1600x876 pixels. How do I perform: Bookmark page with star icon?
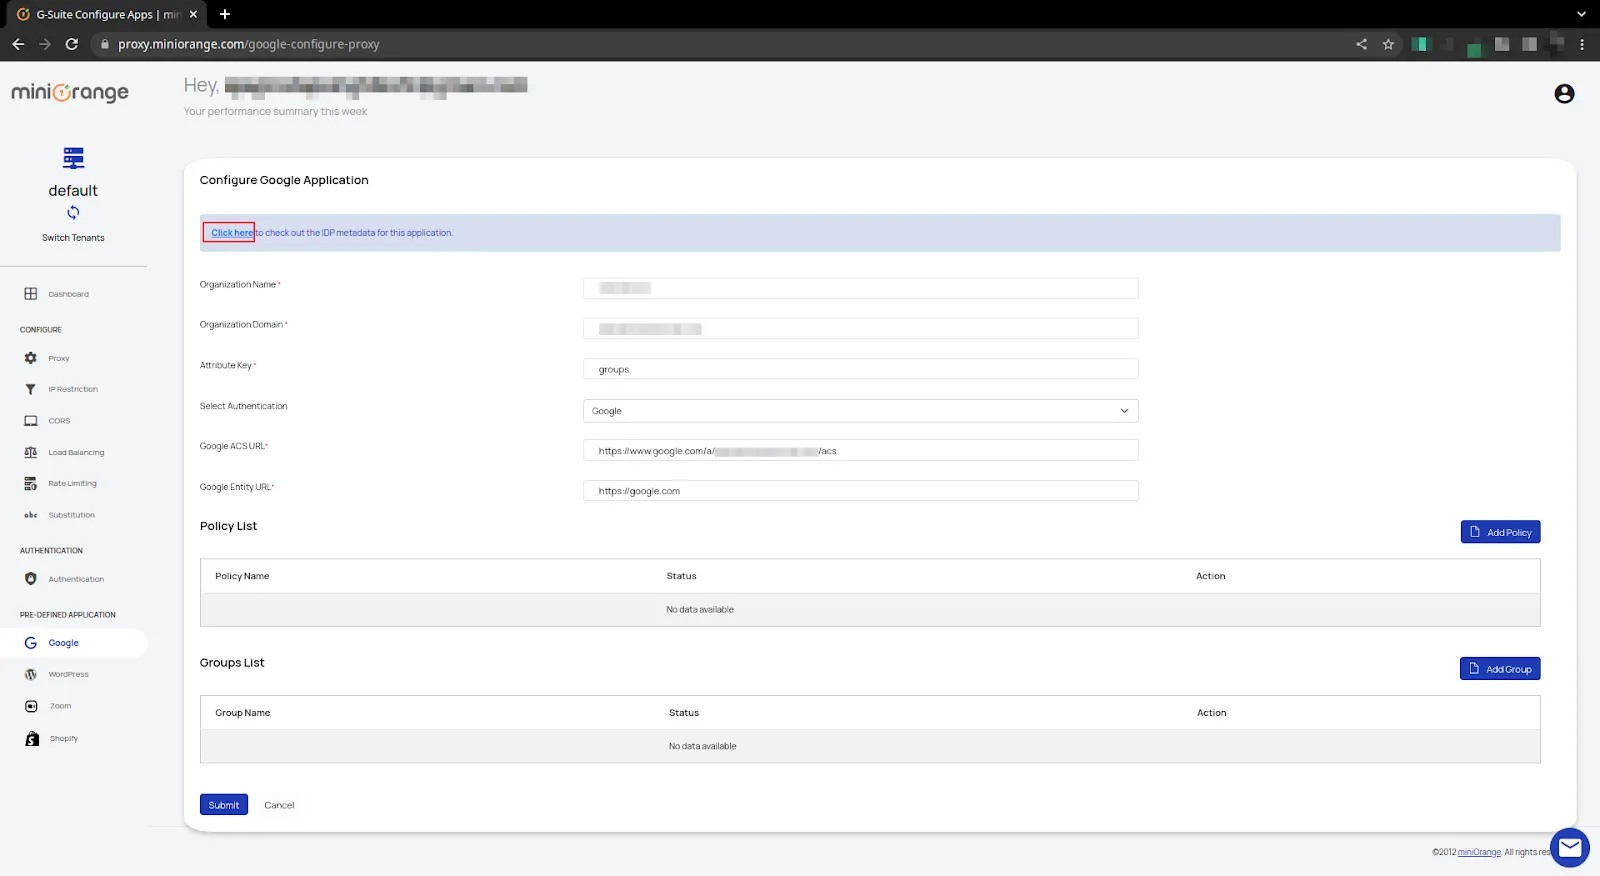coord(1388,44)
